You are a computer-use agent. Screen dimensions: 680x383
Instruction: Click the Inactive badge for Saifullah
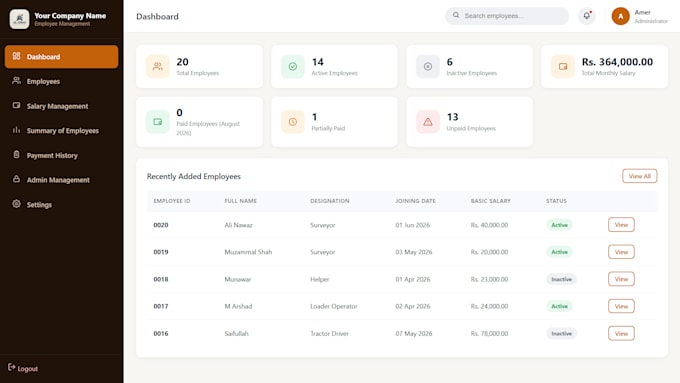point(562,334)
